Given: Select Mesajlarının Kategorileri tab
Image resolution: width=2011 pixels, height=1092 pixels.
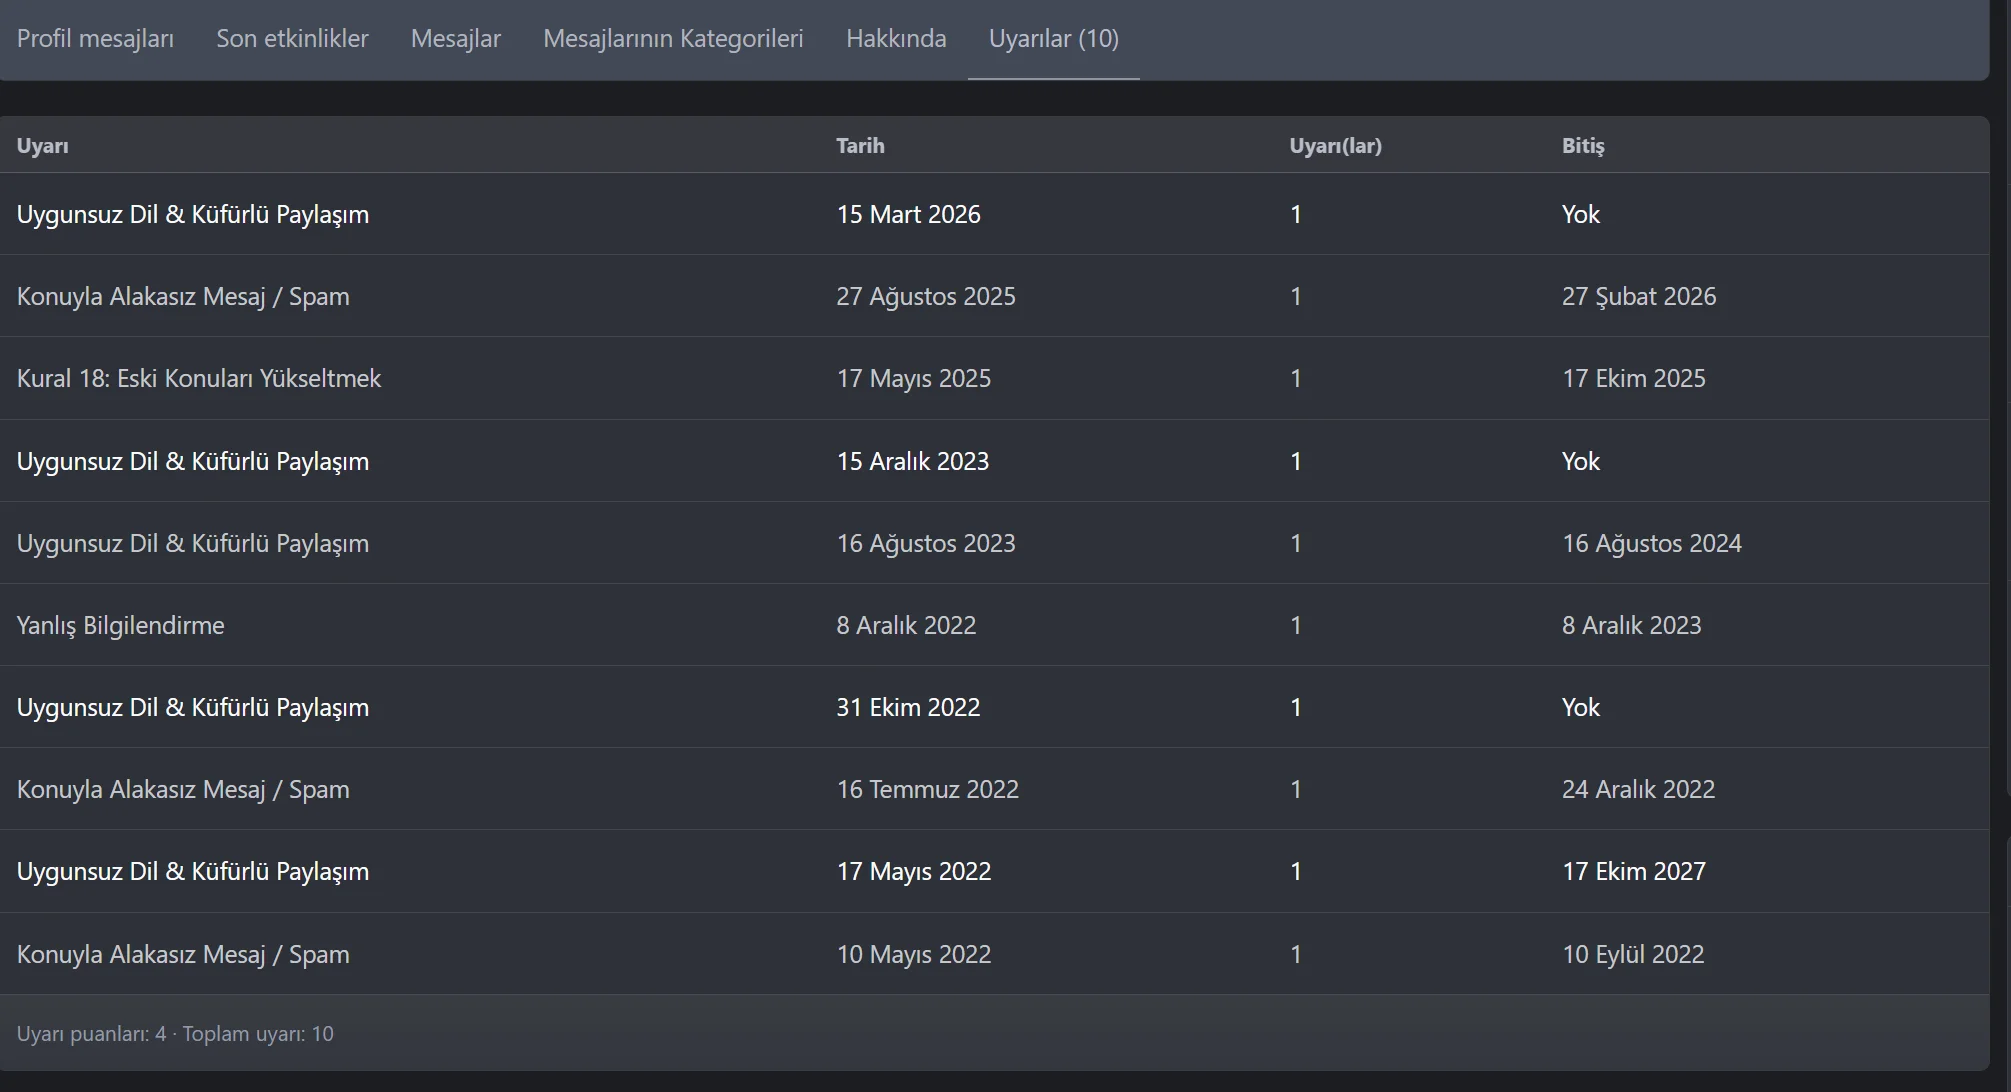Looking at the screenshot, I should [673, 39].
